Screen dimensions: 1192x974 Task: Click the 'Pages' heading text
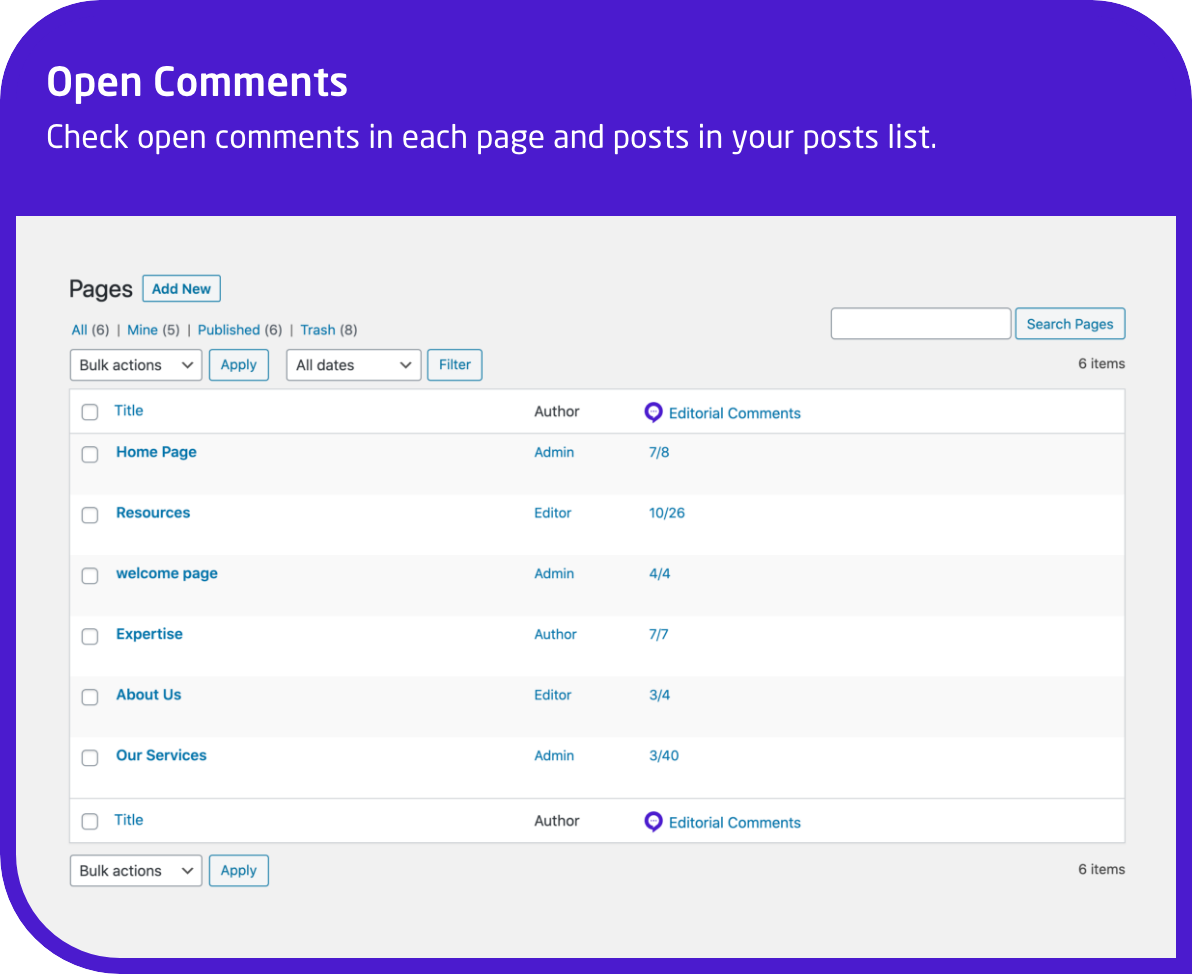100,290
